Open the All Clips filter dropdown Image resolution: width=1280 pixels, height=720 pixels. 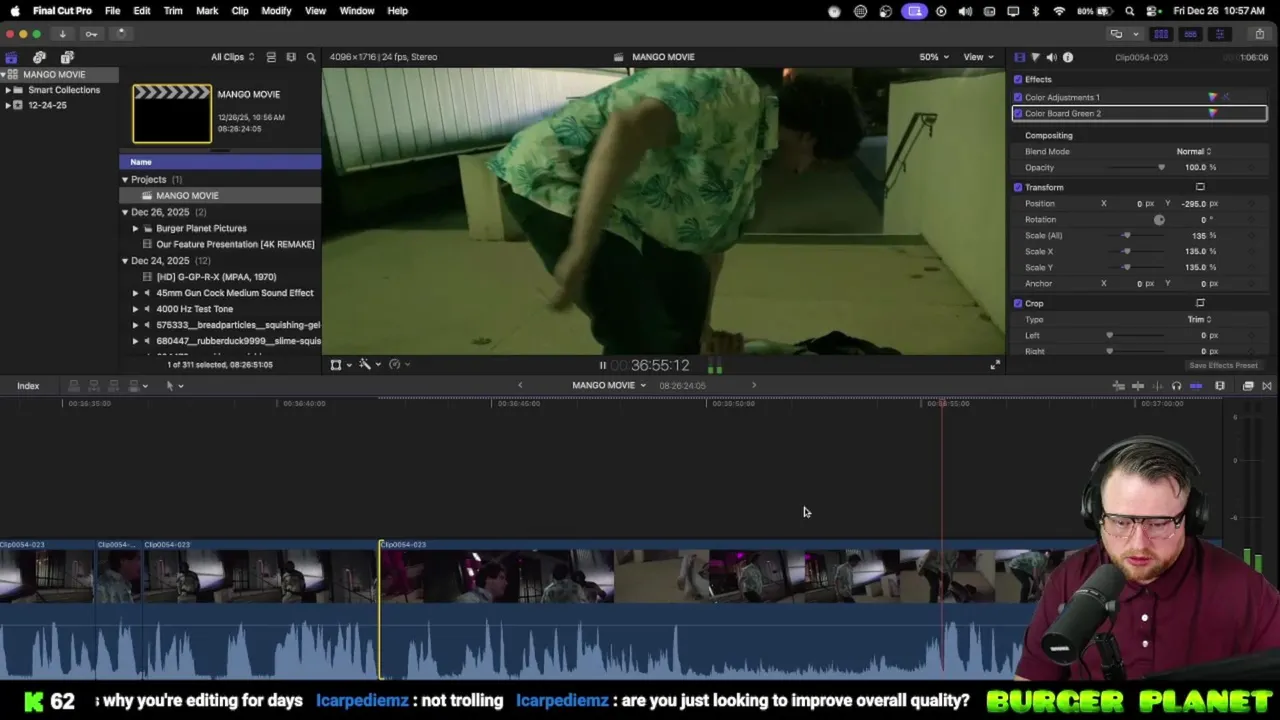coord(232,57)
